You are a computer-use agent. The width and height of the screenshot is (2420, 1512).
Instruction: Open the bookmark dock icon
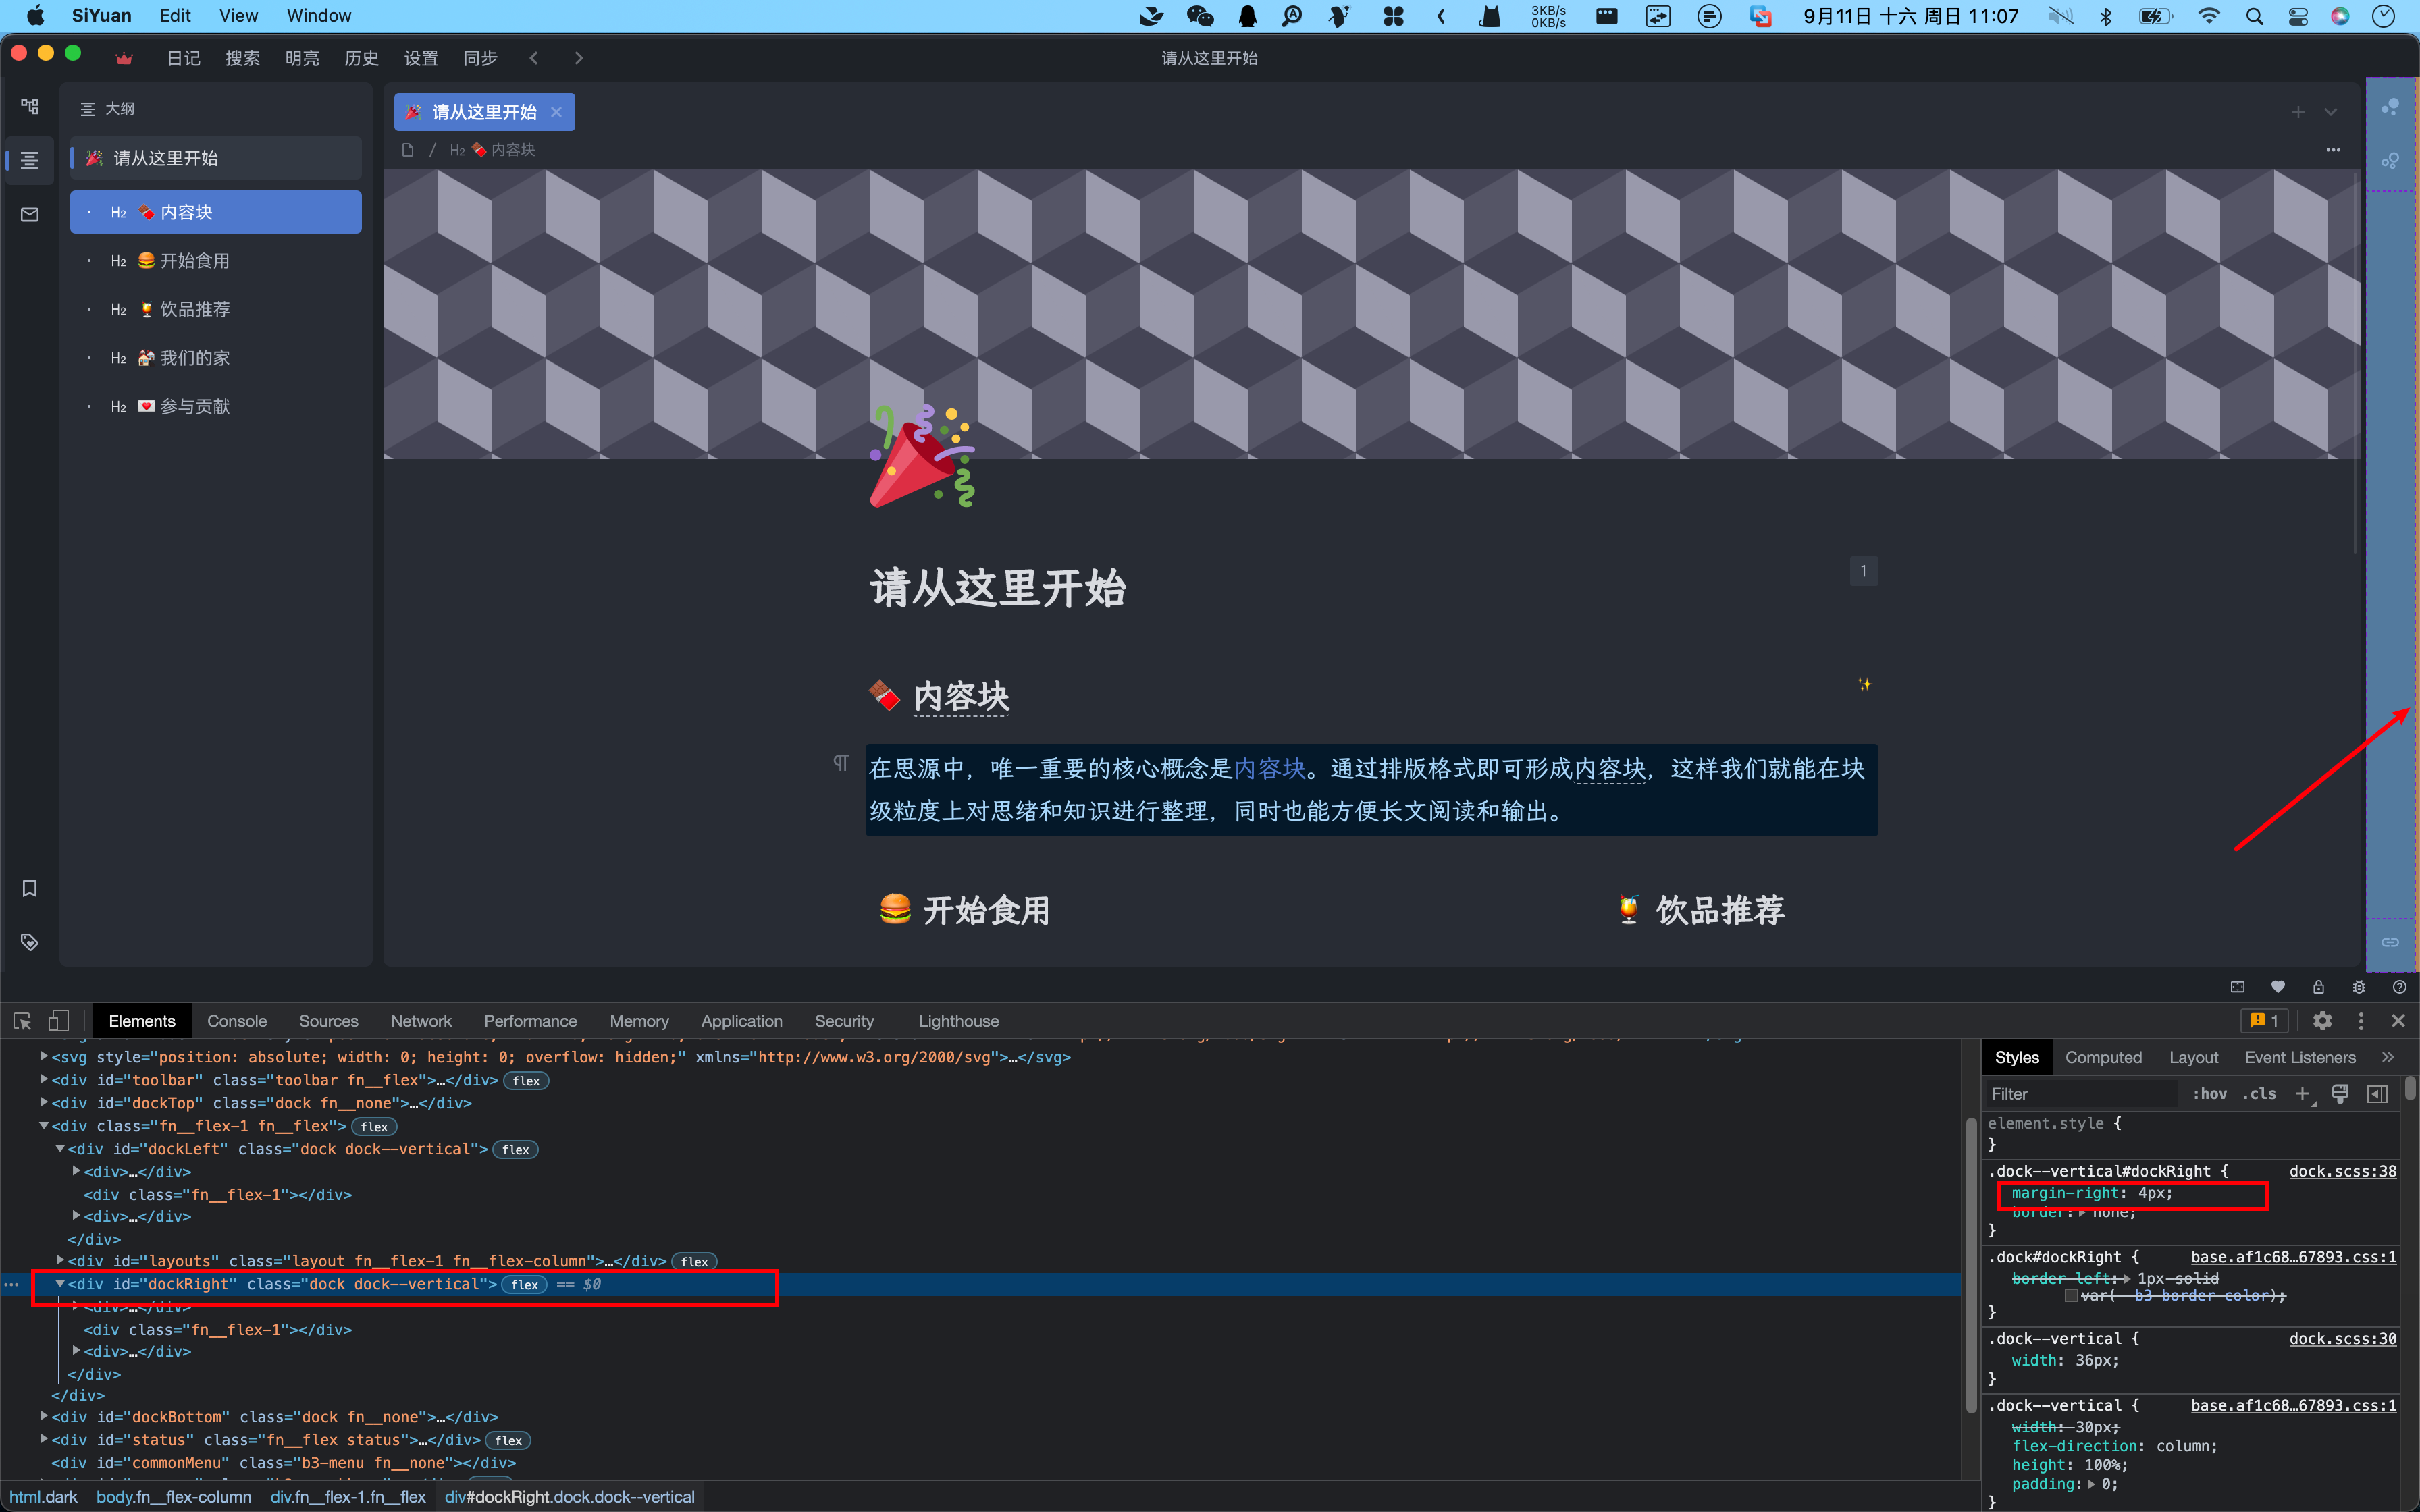pos(29,888)
